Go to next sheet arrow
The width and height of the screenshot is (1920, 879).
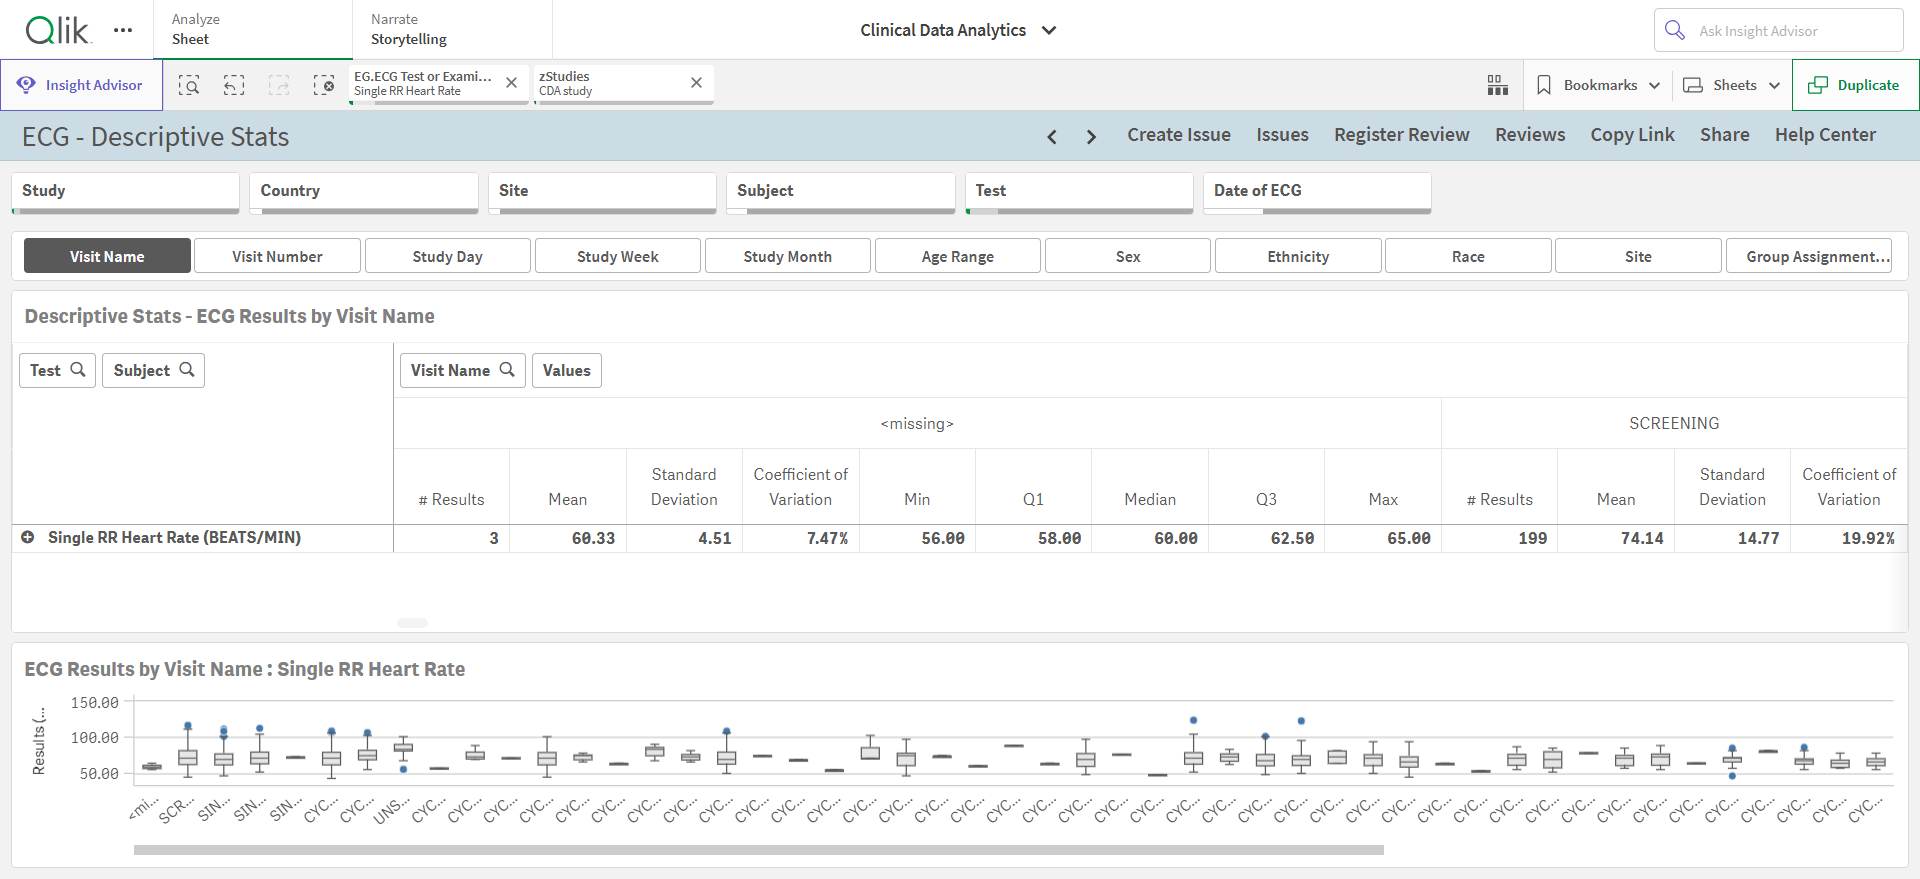coord(1091,136)
